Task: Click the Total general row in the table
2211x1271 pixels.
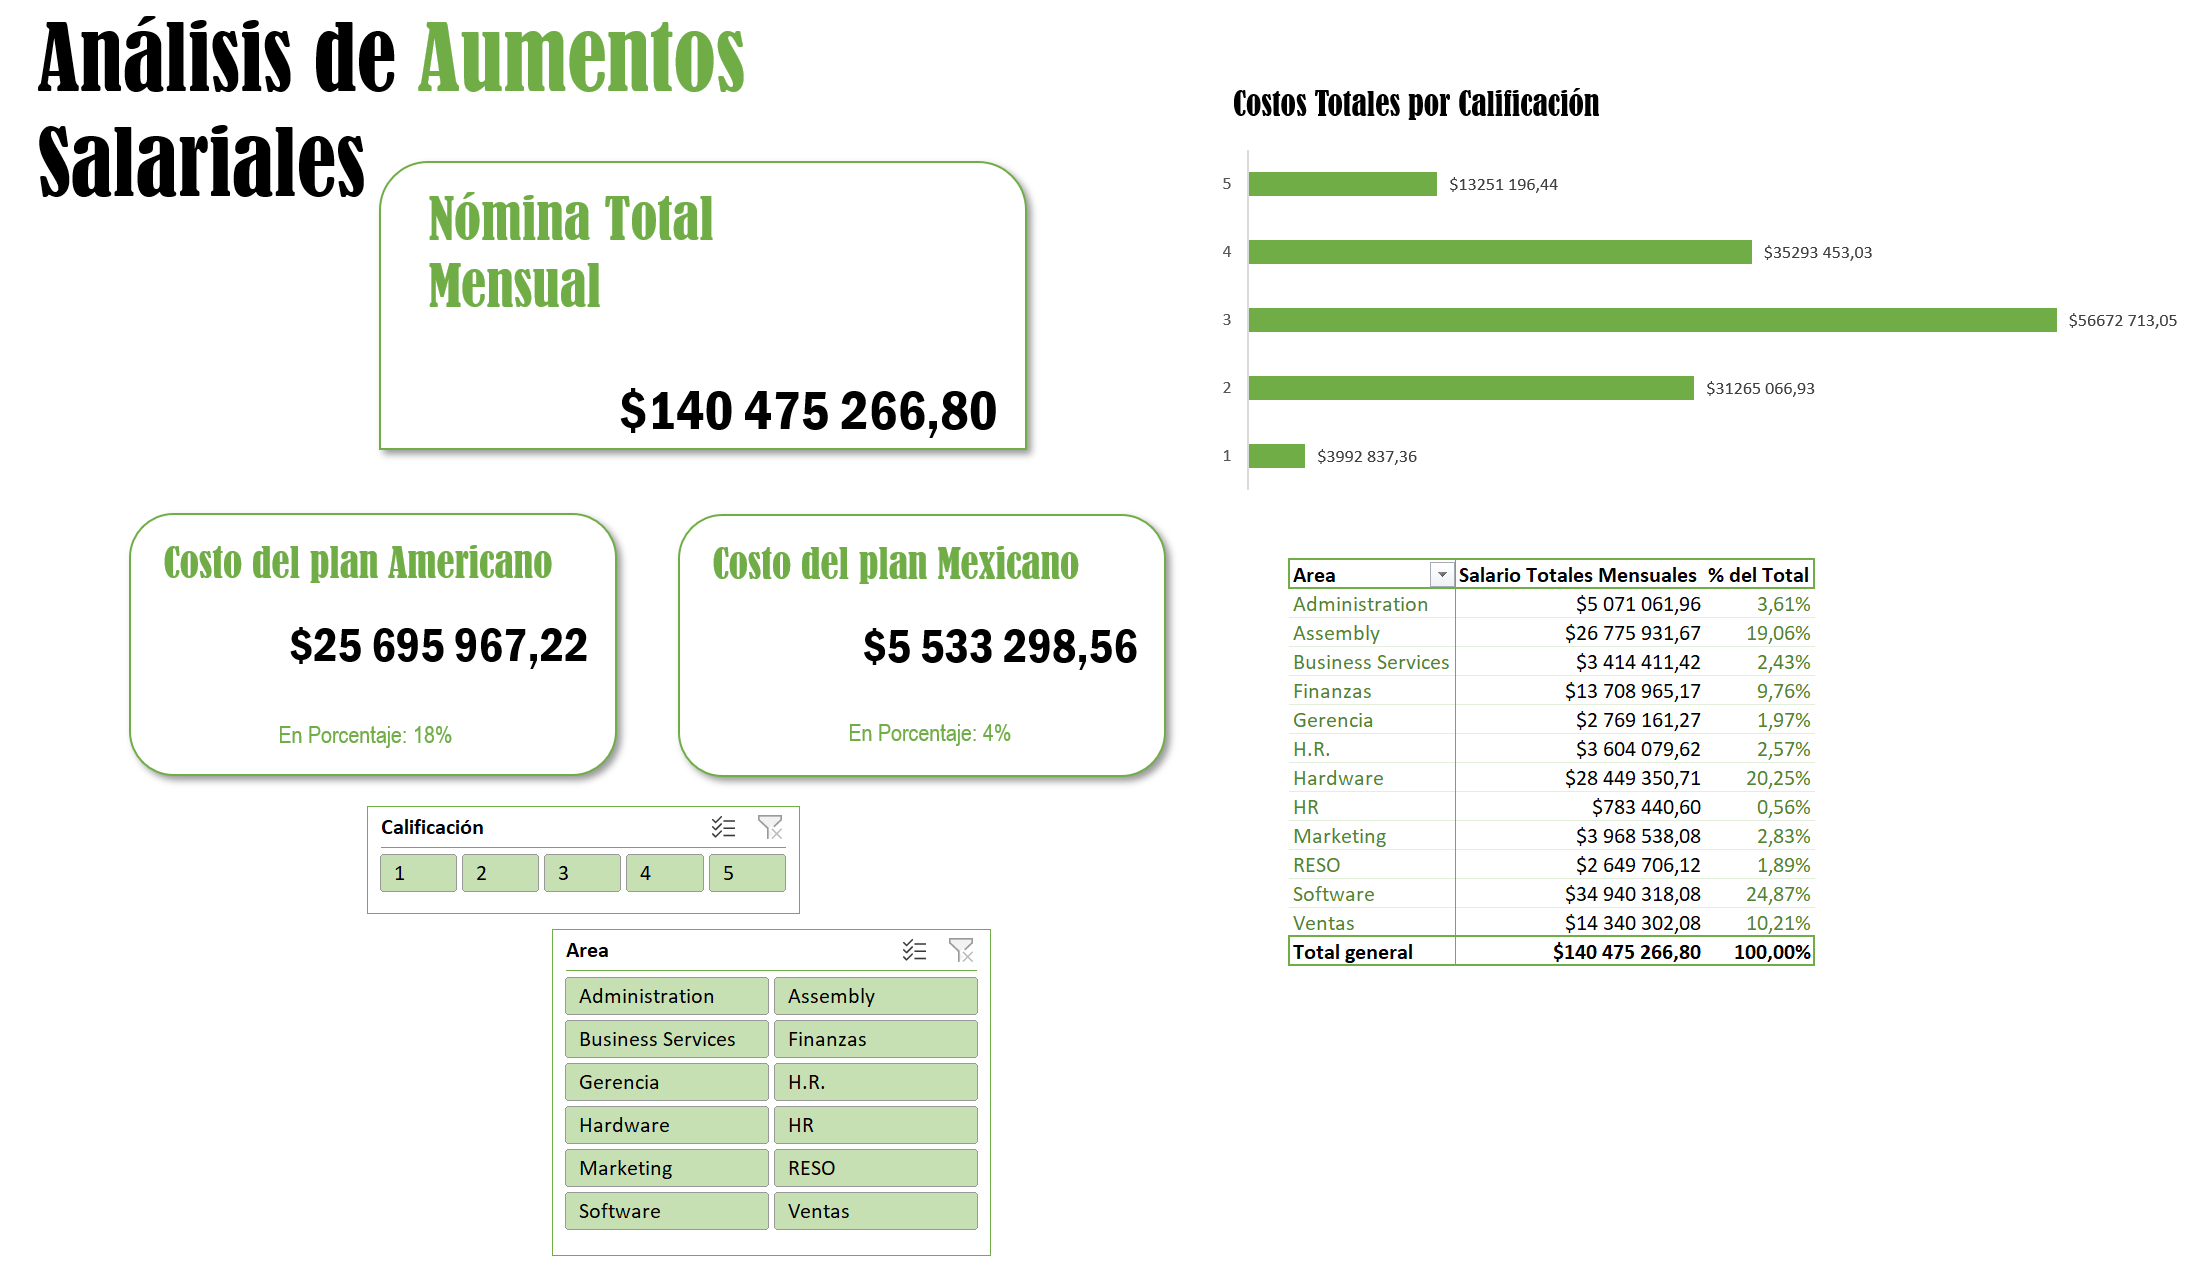Action: pos(1550,951)
